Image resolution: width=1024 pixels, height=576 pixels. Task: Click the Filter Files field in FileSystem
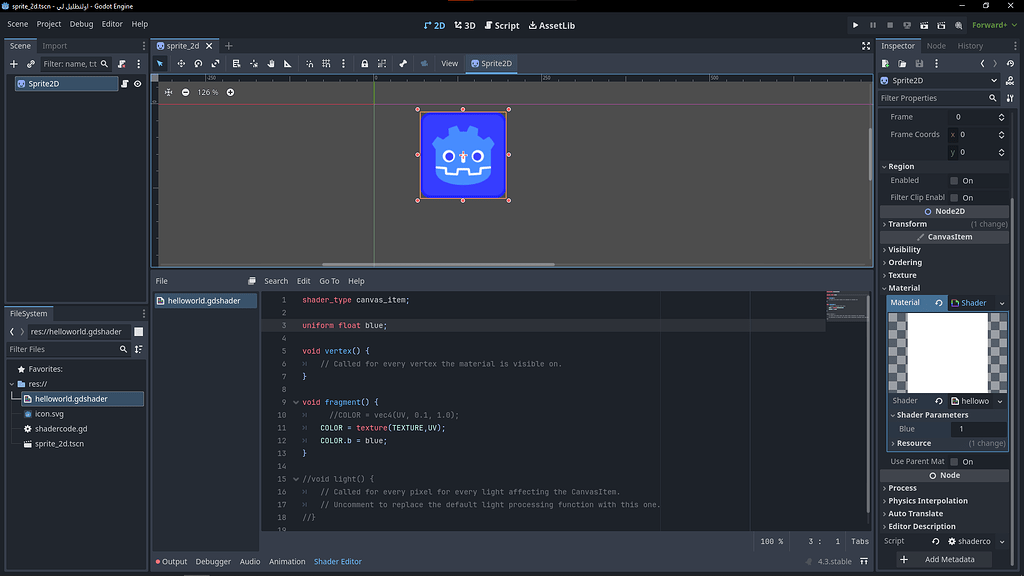pos(60,348)
